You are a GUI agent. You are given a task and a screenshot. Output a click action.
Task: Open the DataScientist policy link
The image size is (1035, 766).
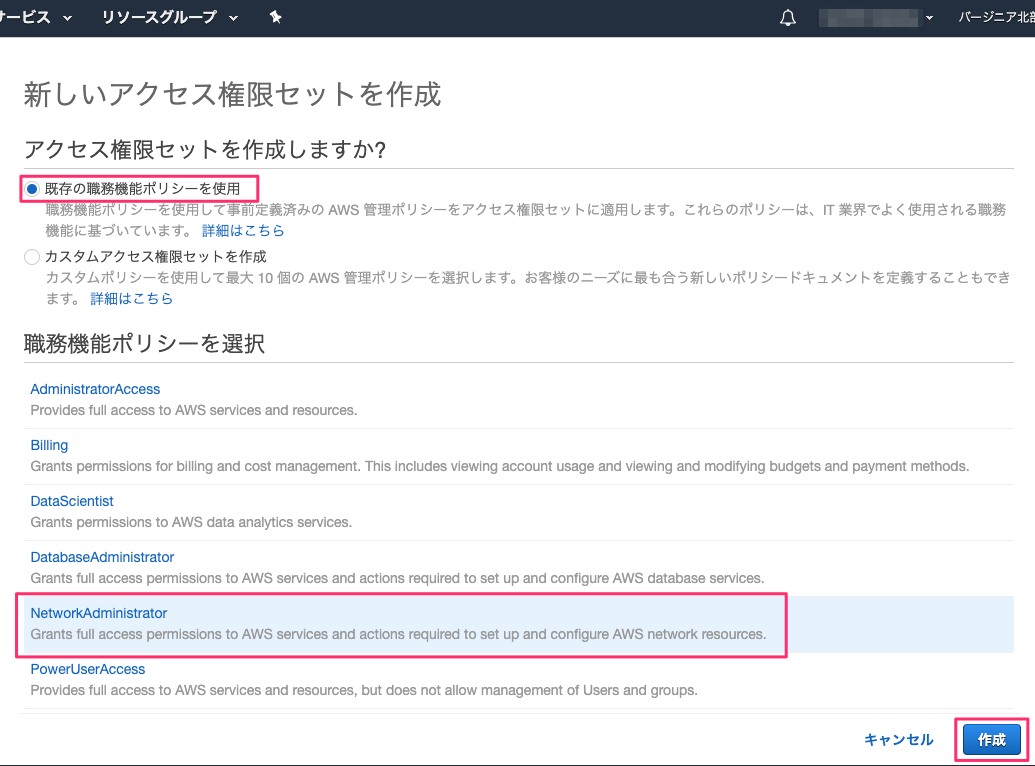71,501
